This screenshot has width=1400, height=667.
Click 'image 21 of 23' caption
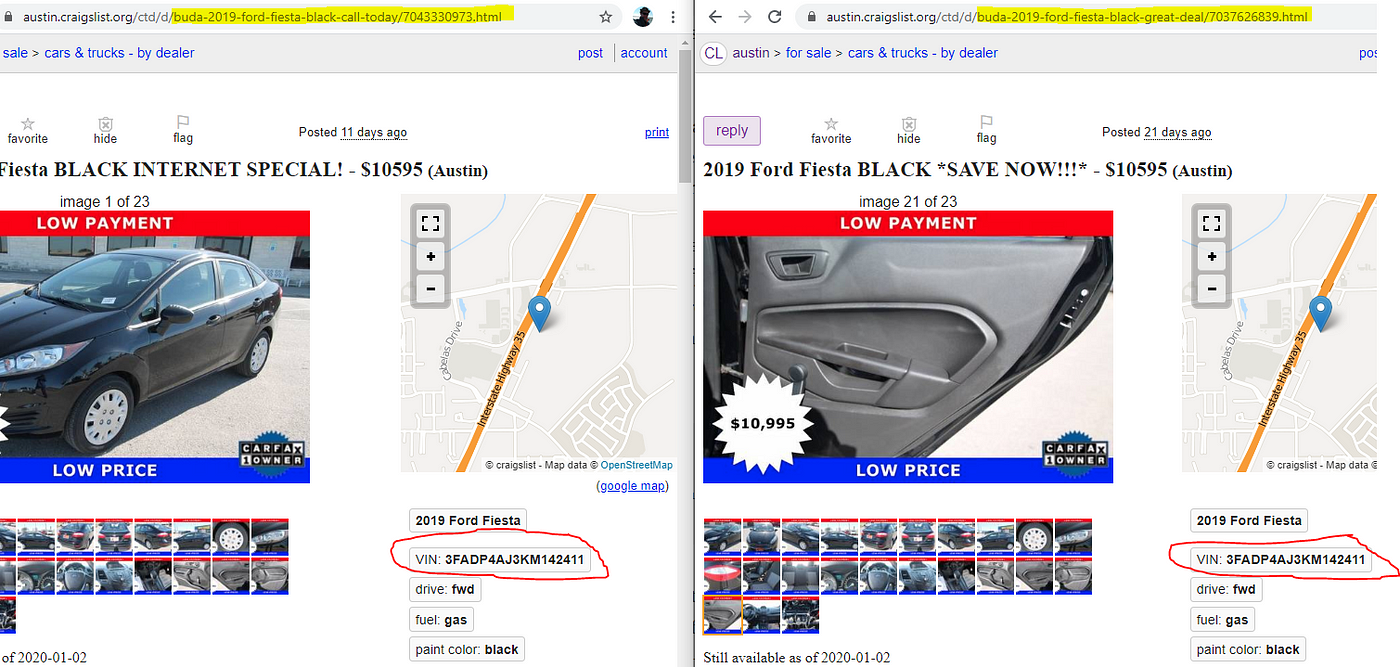908,201
